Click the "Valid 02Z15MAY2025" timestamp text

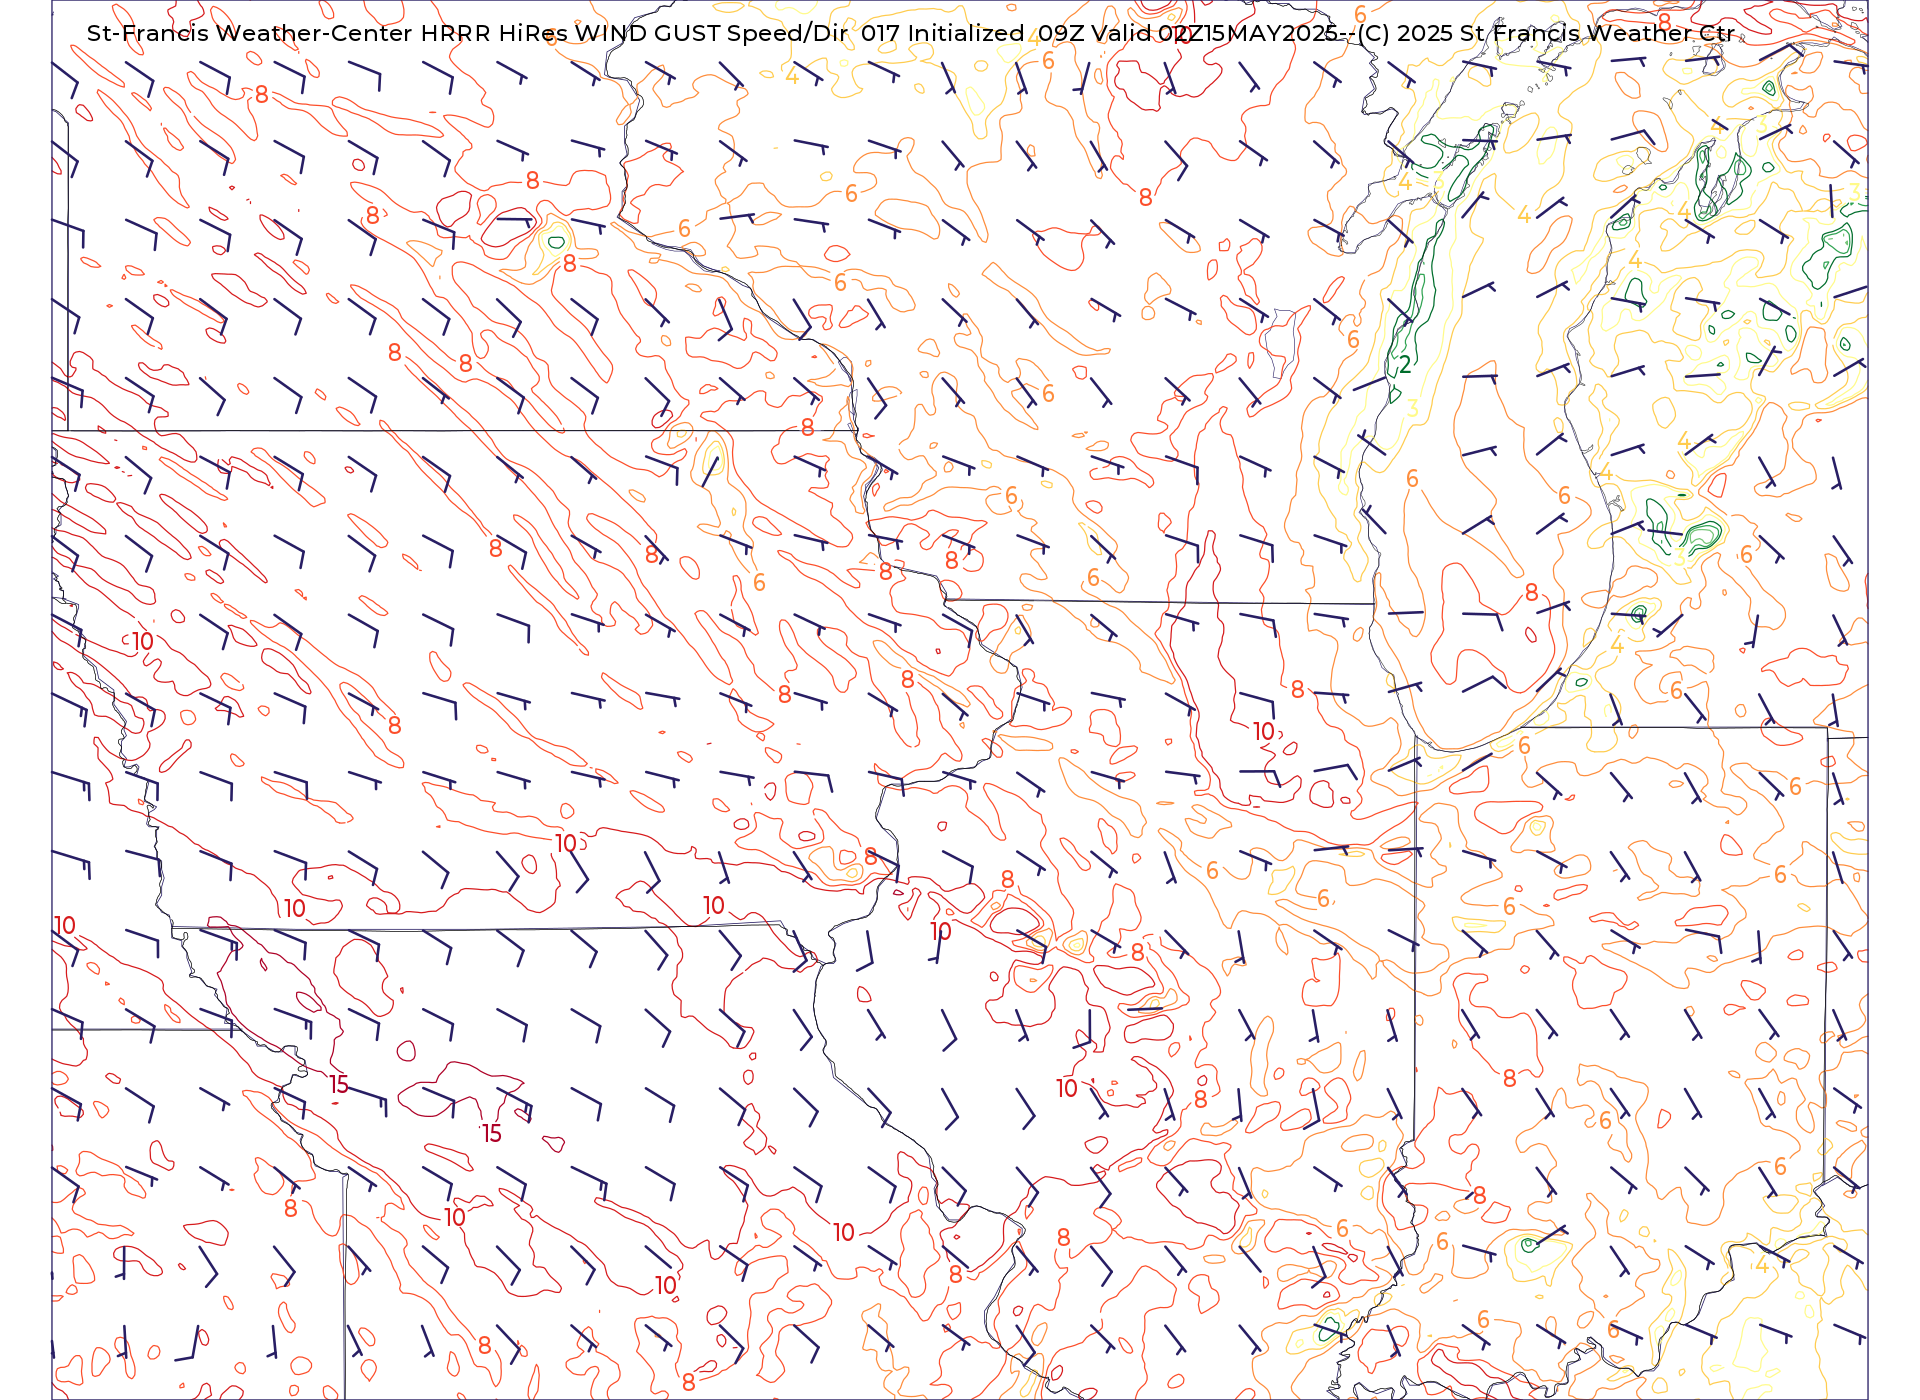1215,33
